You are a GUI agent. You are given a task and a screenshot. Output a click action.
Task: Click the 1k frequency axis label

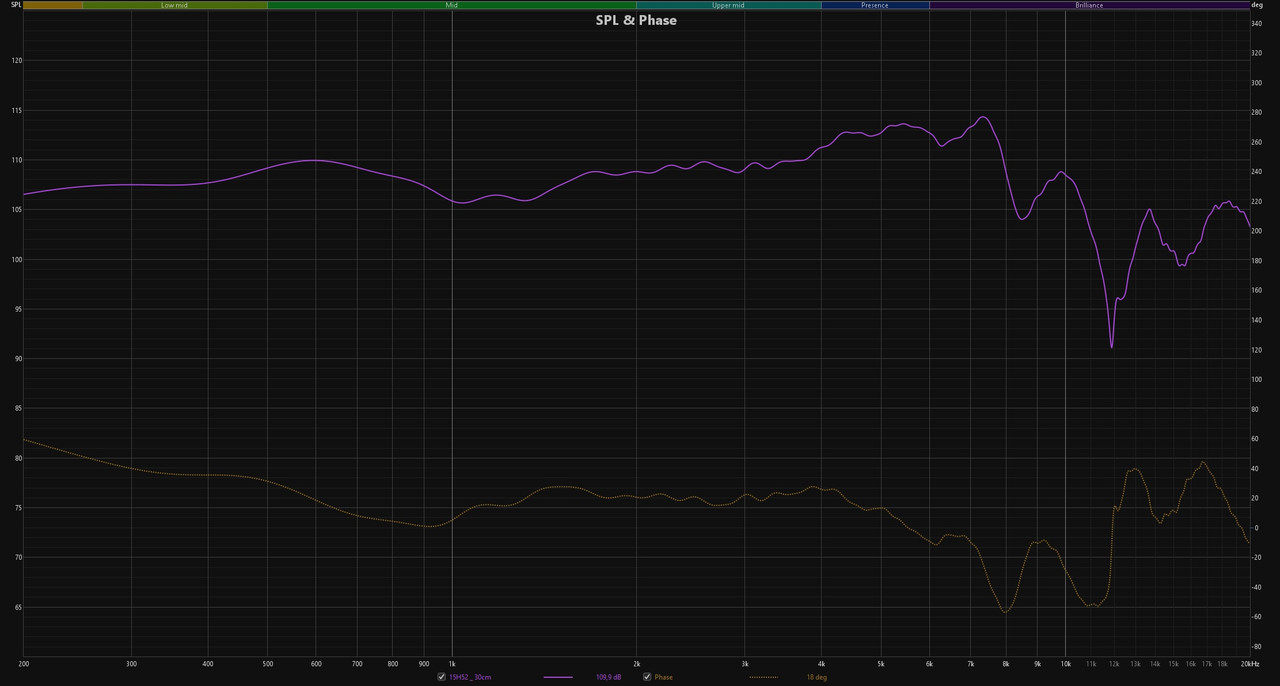pyautogui.click(x=452, y=663)
